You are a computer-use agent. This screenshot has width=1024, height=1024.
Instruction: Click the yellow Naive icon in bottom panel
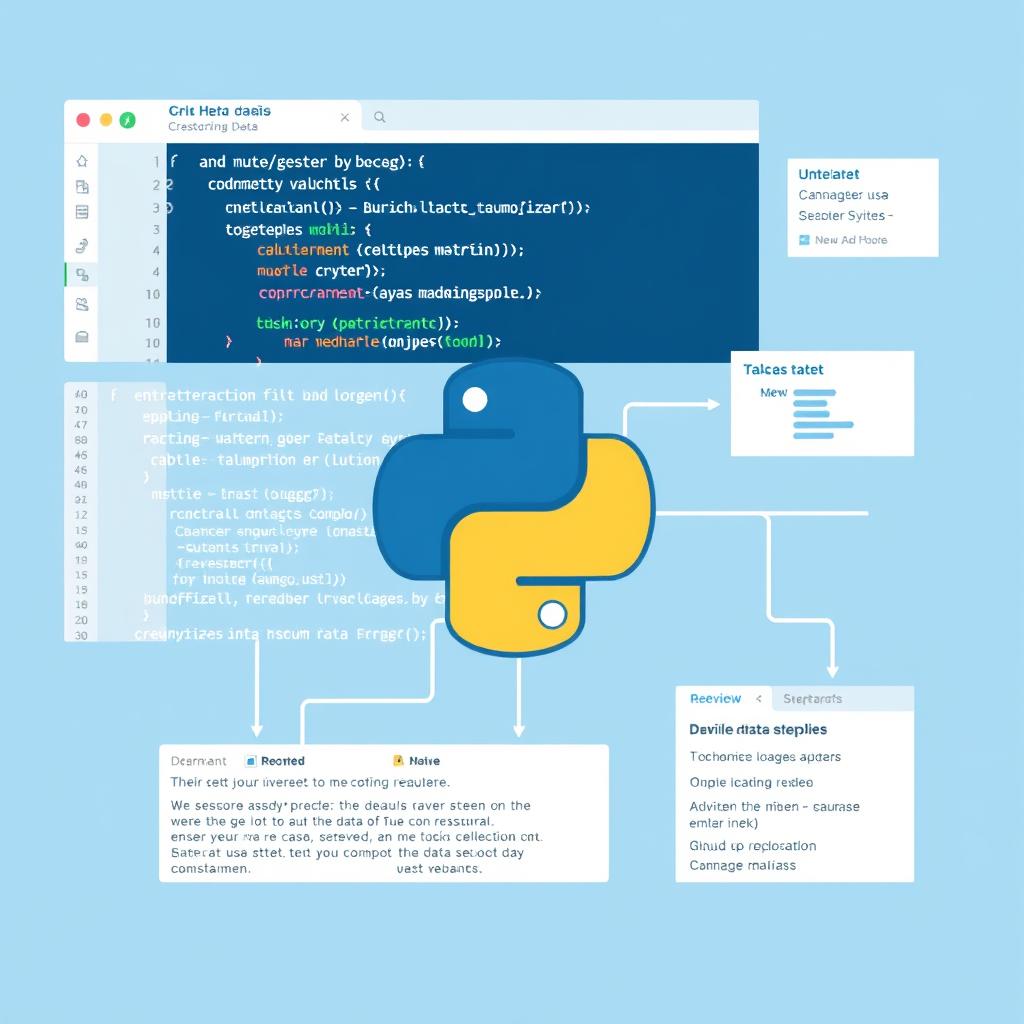tap(398, 761)
